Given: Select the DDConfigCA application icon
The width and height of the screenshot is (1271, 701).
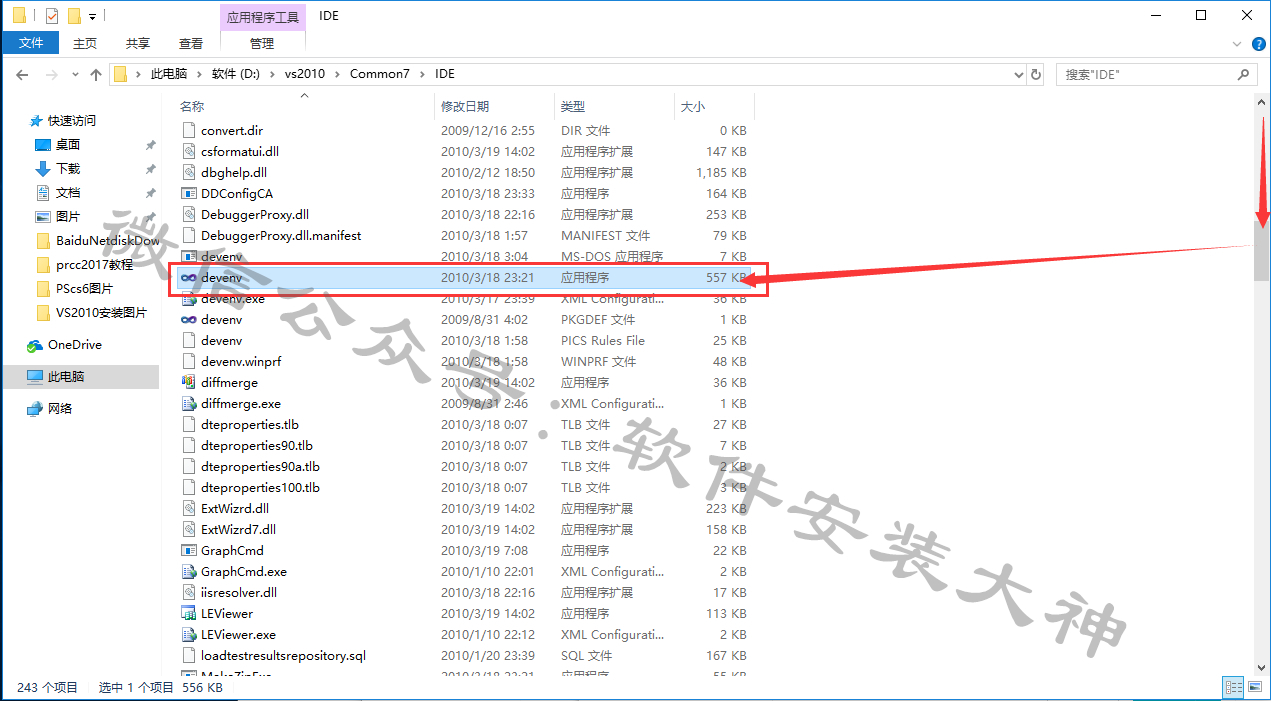Looking at the screenshot, I should (x=188, y=193).
